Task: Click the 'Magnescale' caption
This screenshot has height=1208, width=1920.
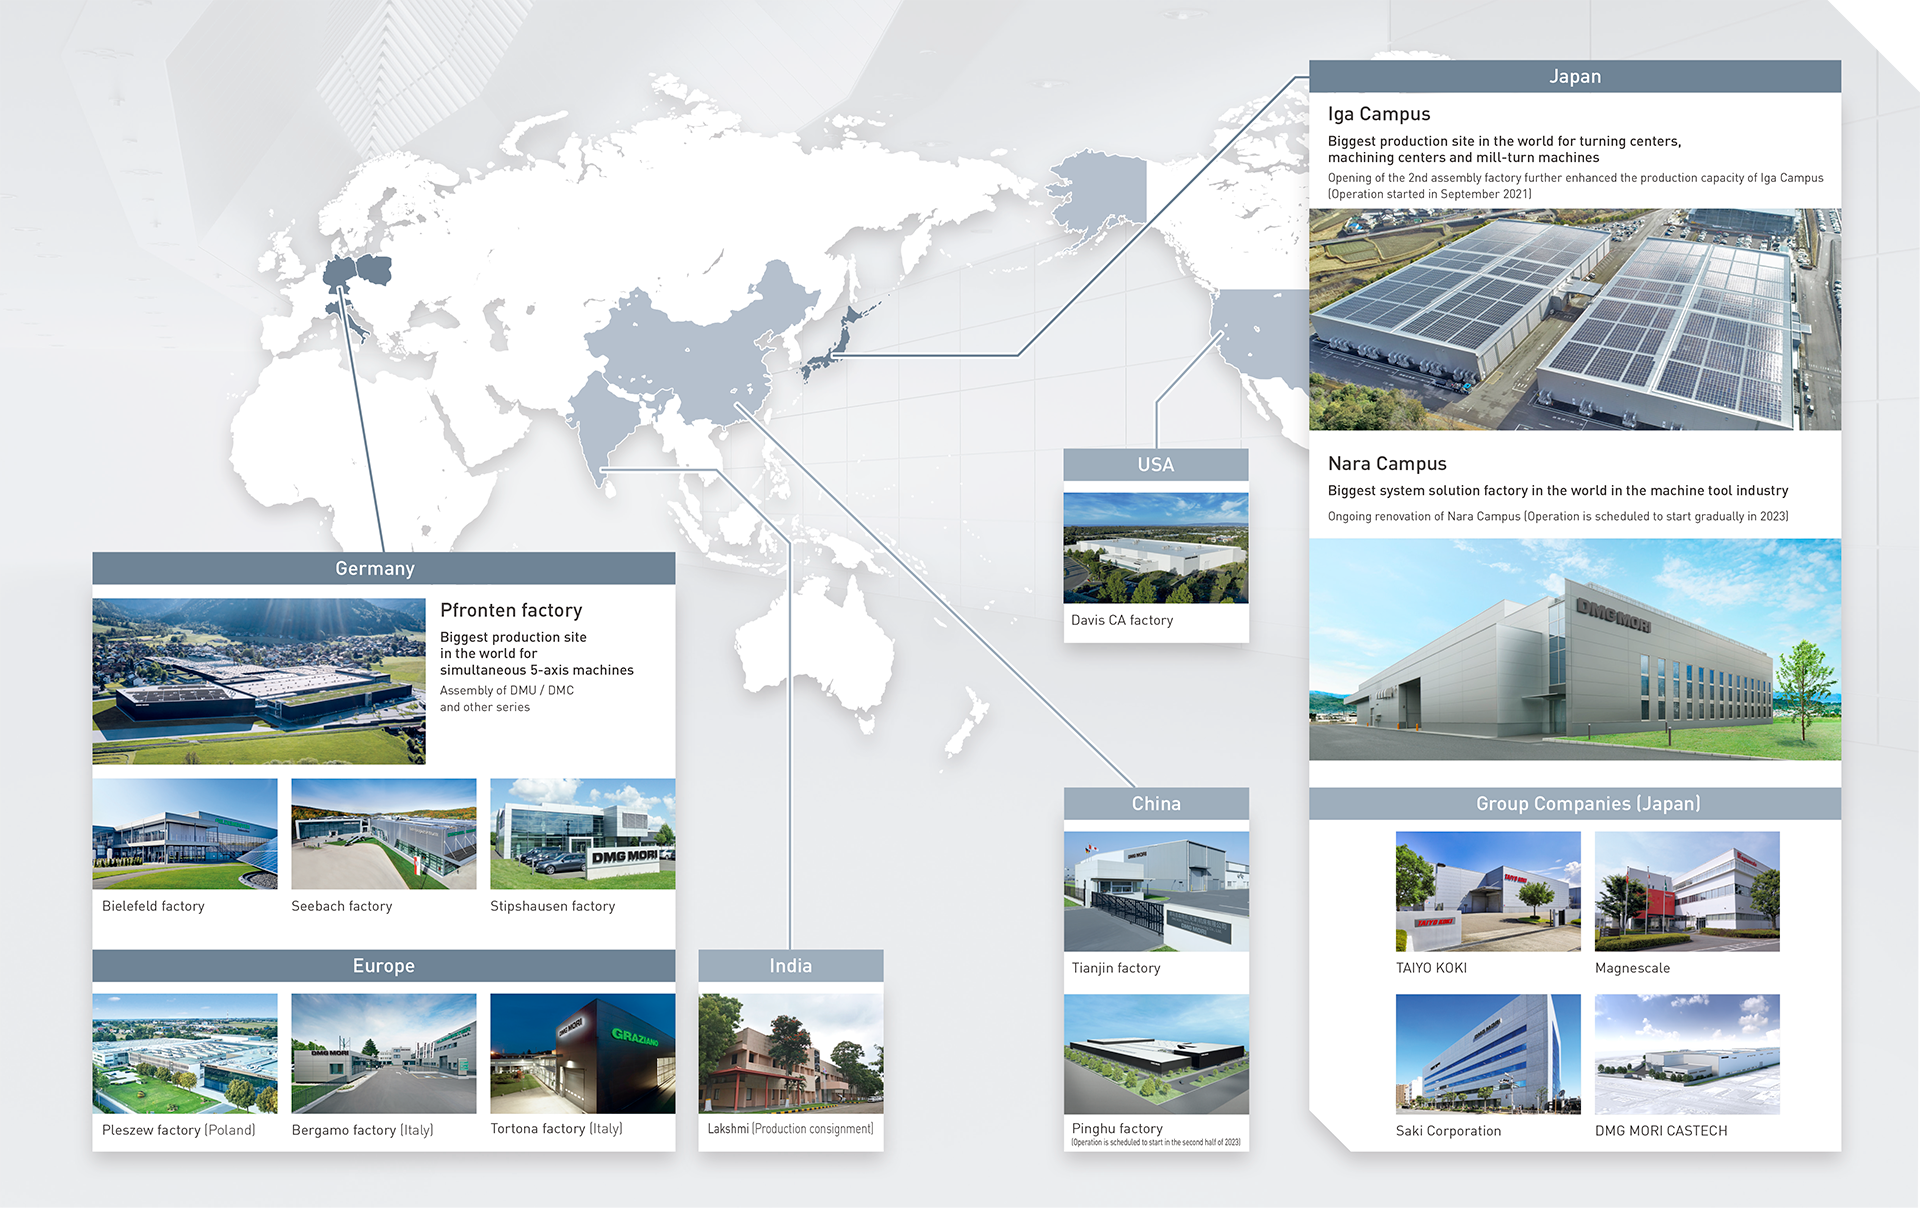Action: [1633, 968]
